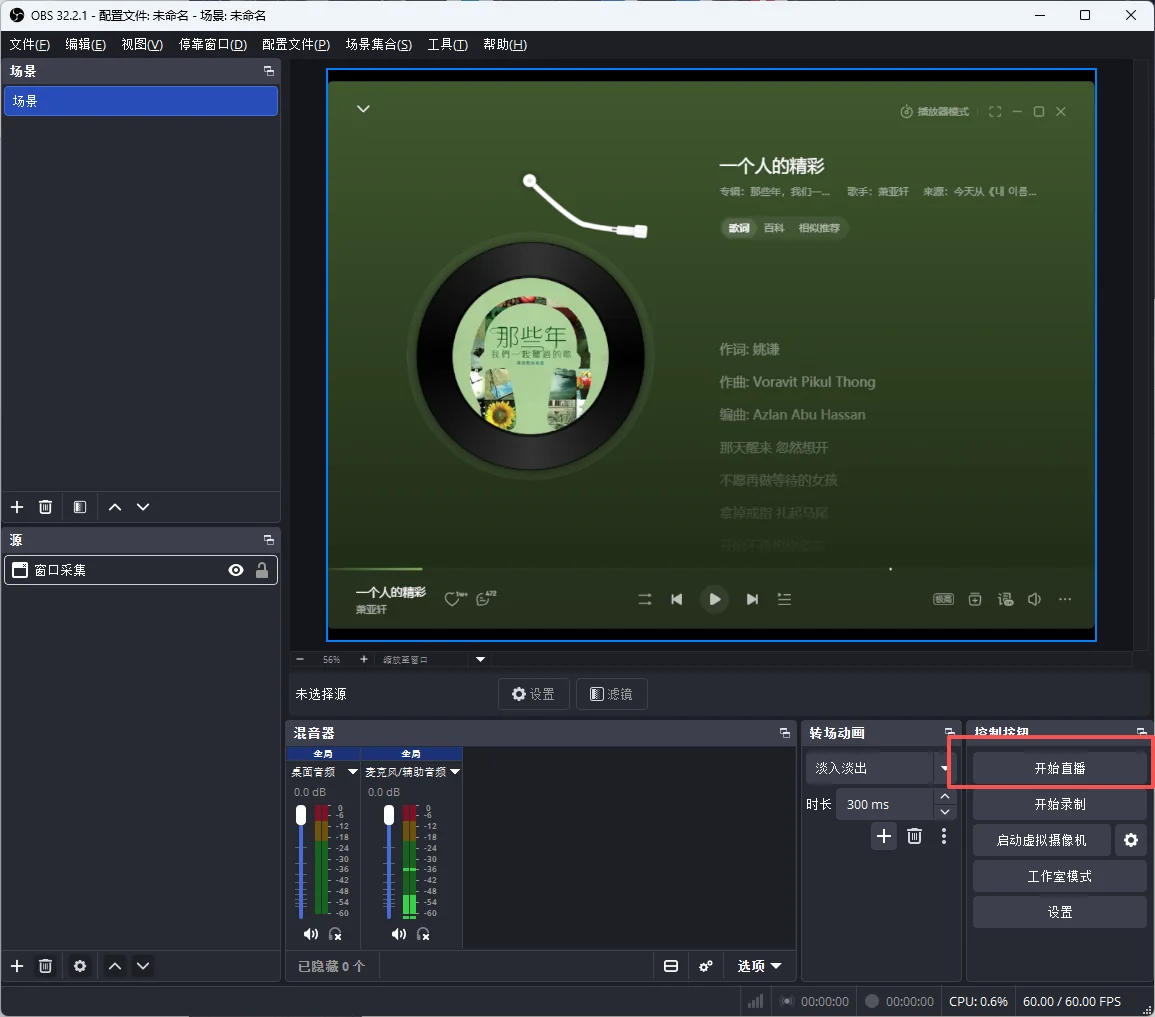Move scene up with arrow icon
The width and height of the screenshot is (1155, 1017).
[x=115, y=507]
